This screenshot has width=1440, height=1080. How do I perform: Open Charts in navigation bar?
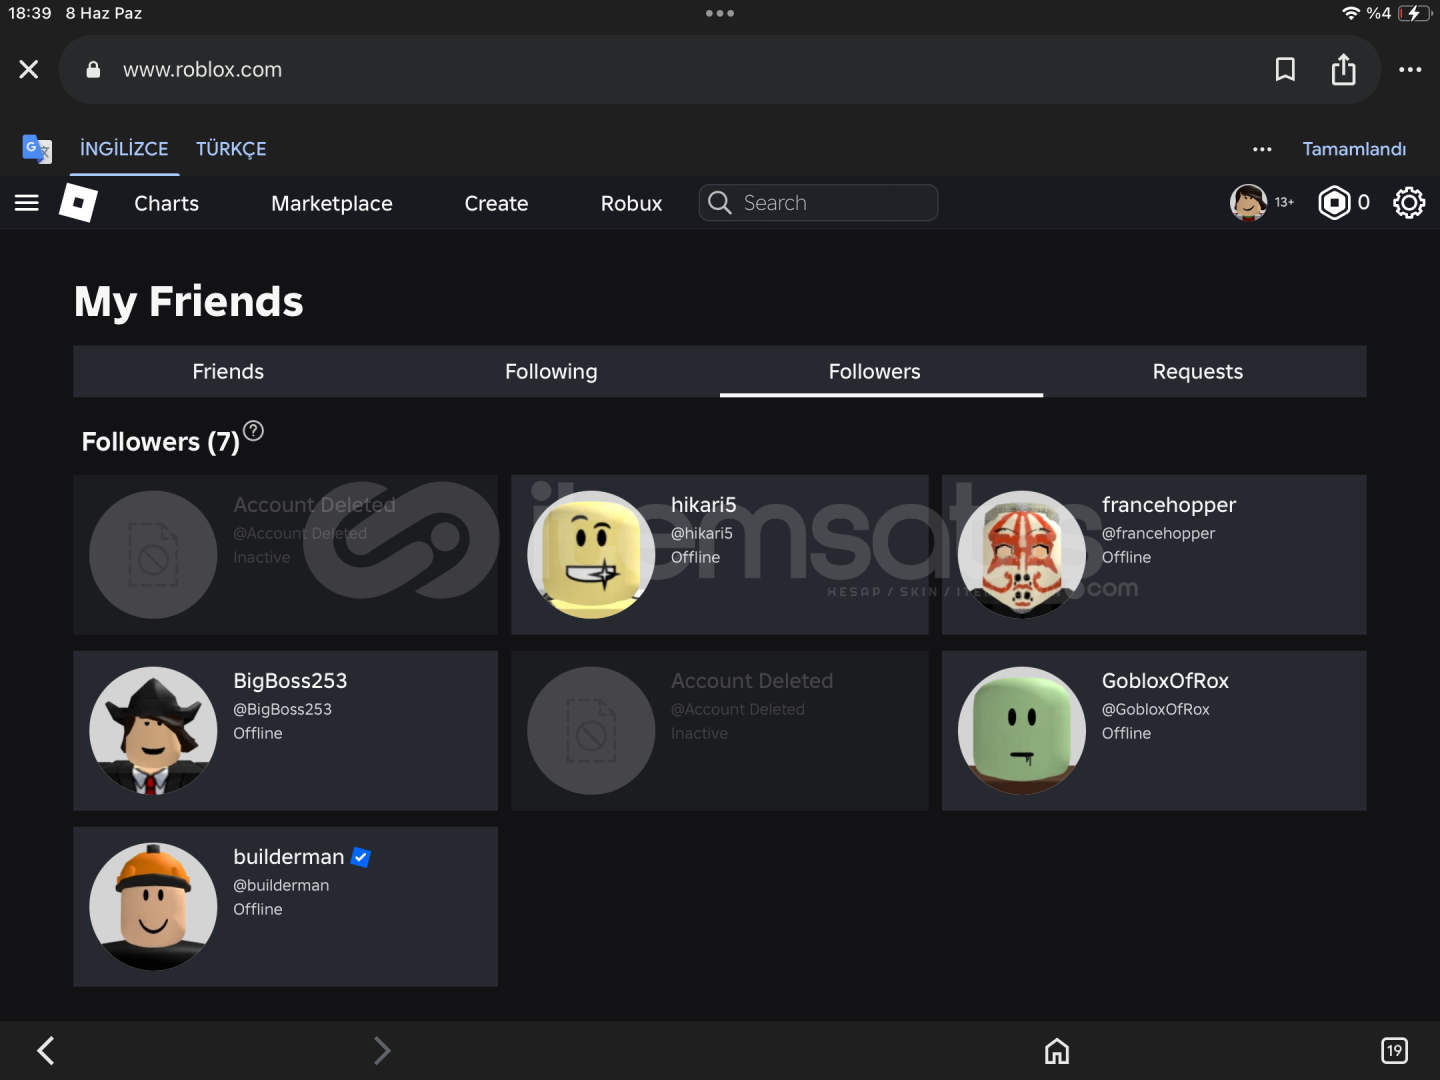pos(167,203)
